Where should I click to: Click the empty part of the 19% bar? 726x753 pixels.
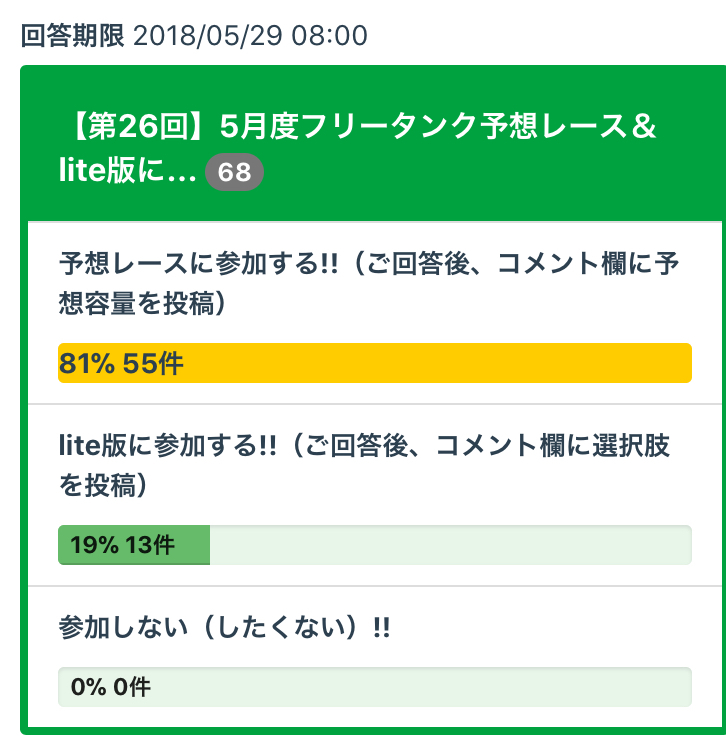450,545
